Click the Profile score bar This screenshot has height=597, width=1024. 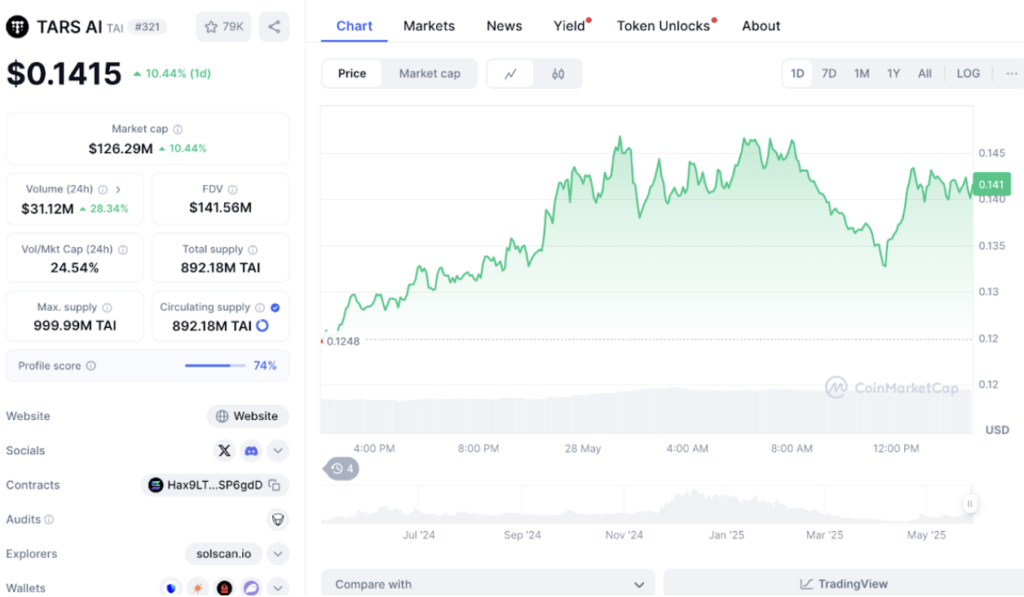click(x=215, y=366)
